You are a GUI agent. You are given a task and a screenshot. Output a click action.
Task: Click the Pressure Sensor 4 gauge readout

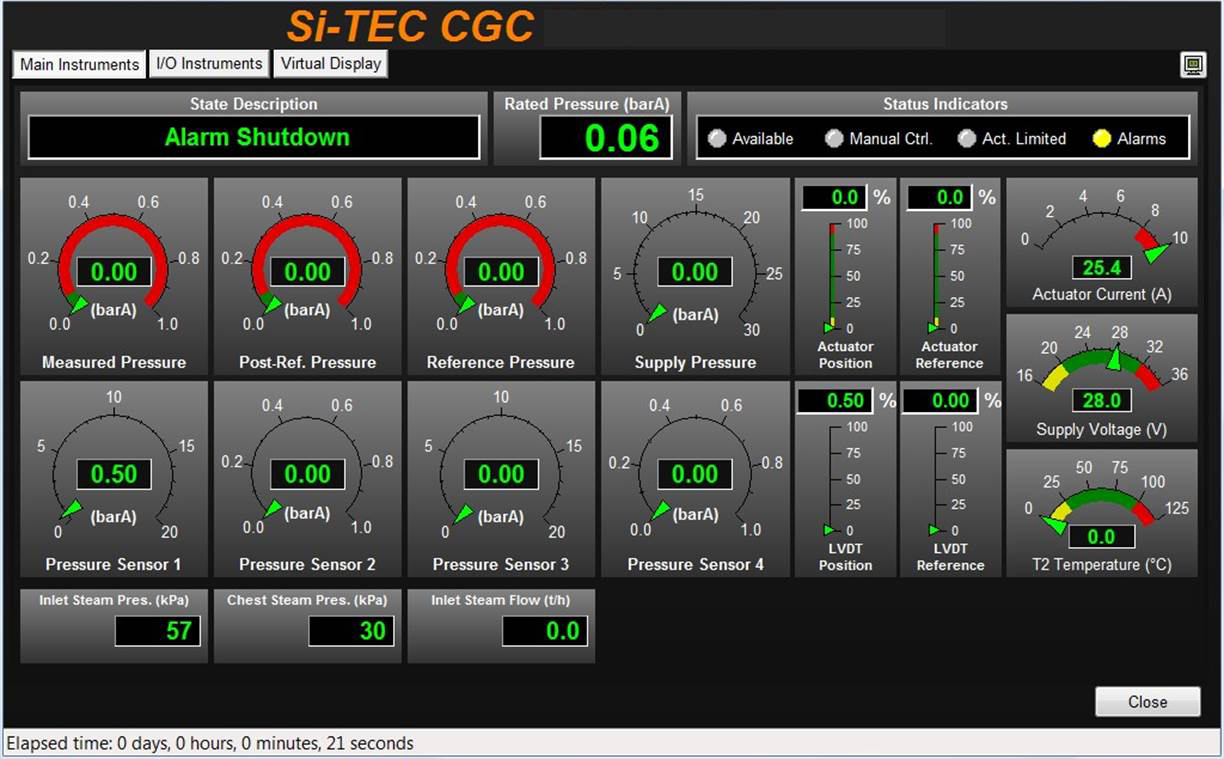click(695, 474)
